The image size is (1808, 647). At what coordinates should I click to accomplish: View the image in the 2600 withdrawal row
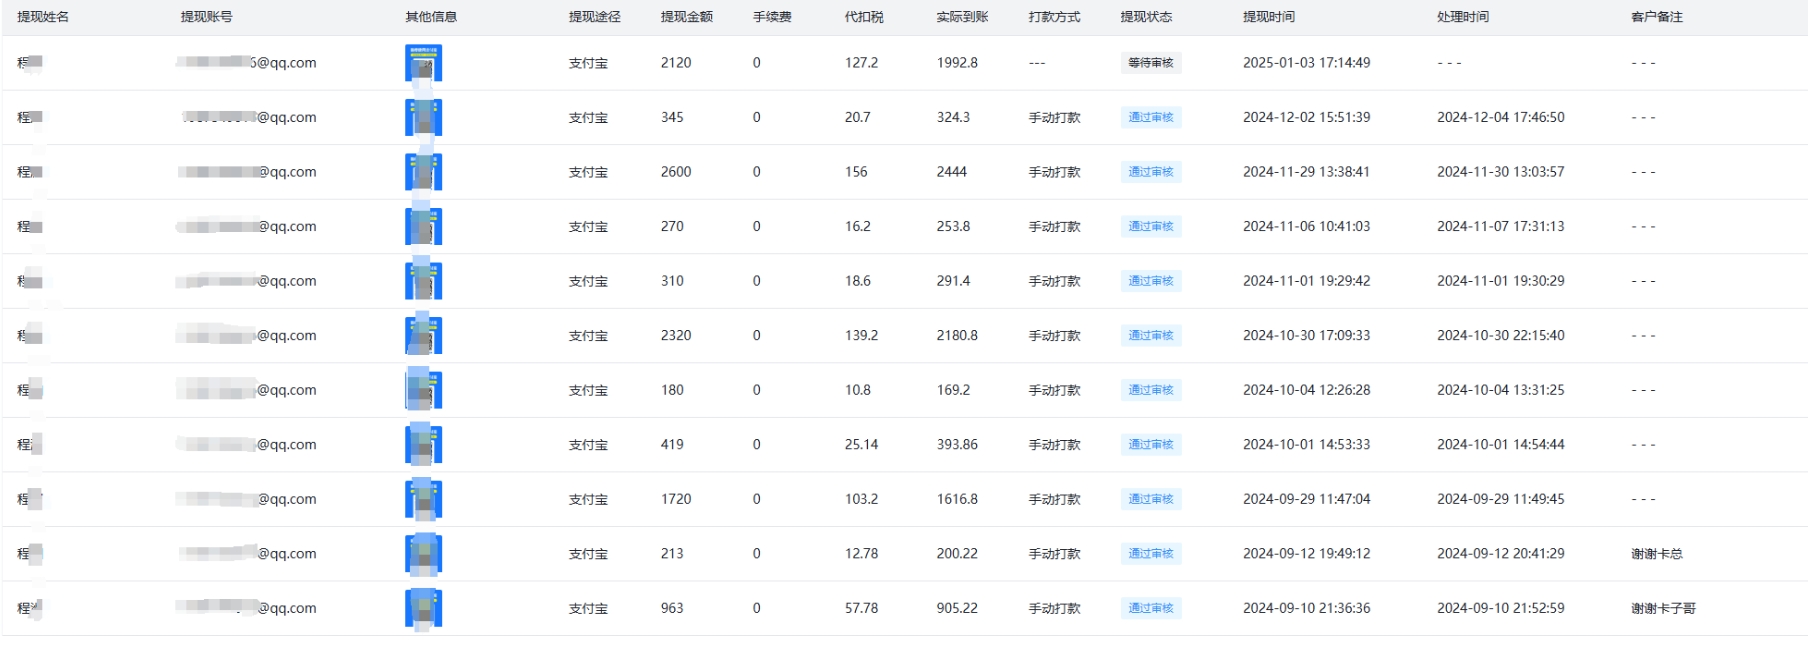coord(423,172)
